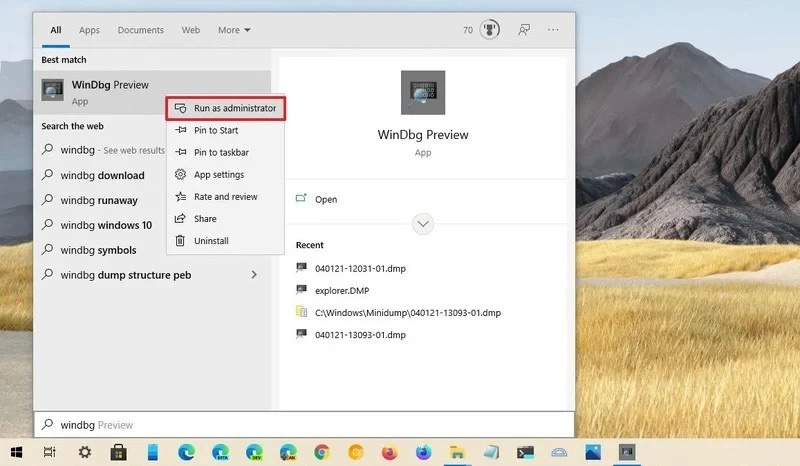The height and width of the screenshot is (466, 800).
Task: Click the windbg search input box
Action: click(x=304, y=425)
